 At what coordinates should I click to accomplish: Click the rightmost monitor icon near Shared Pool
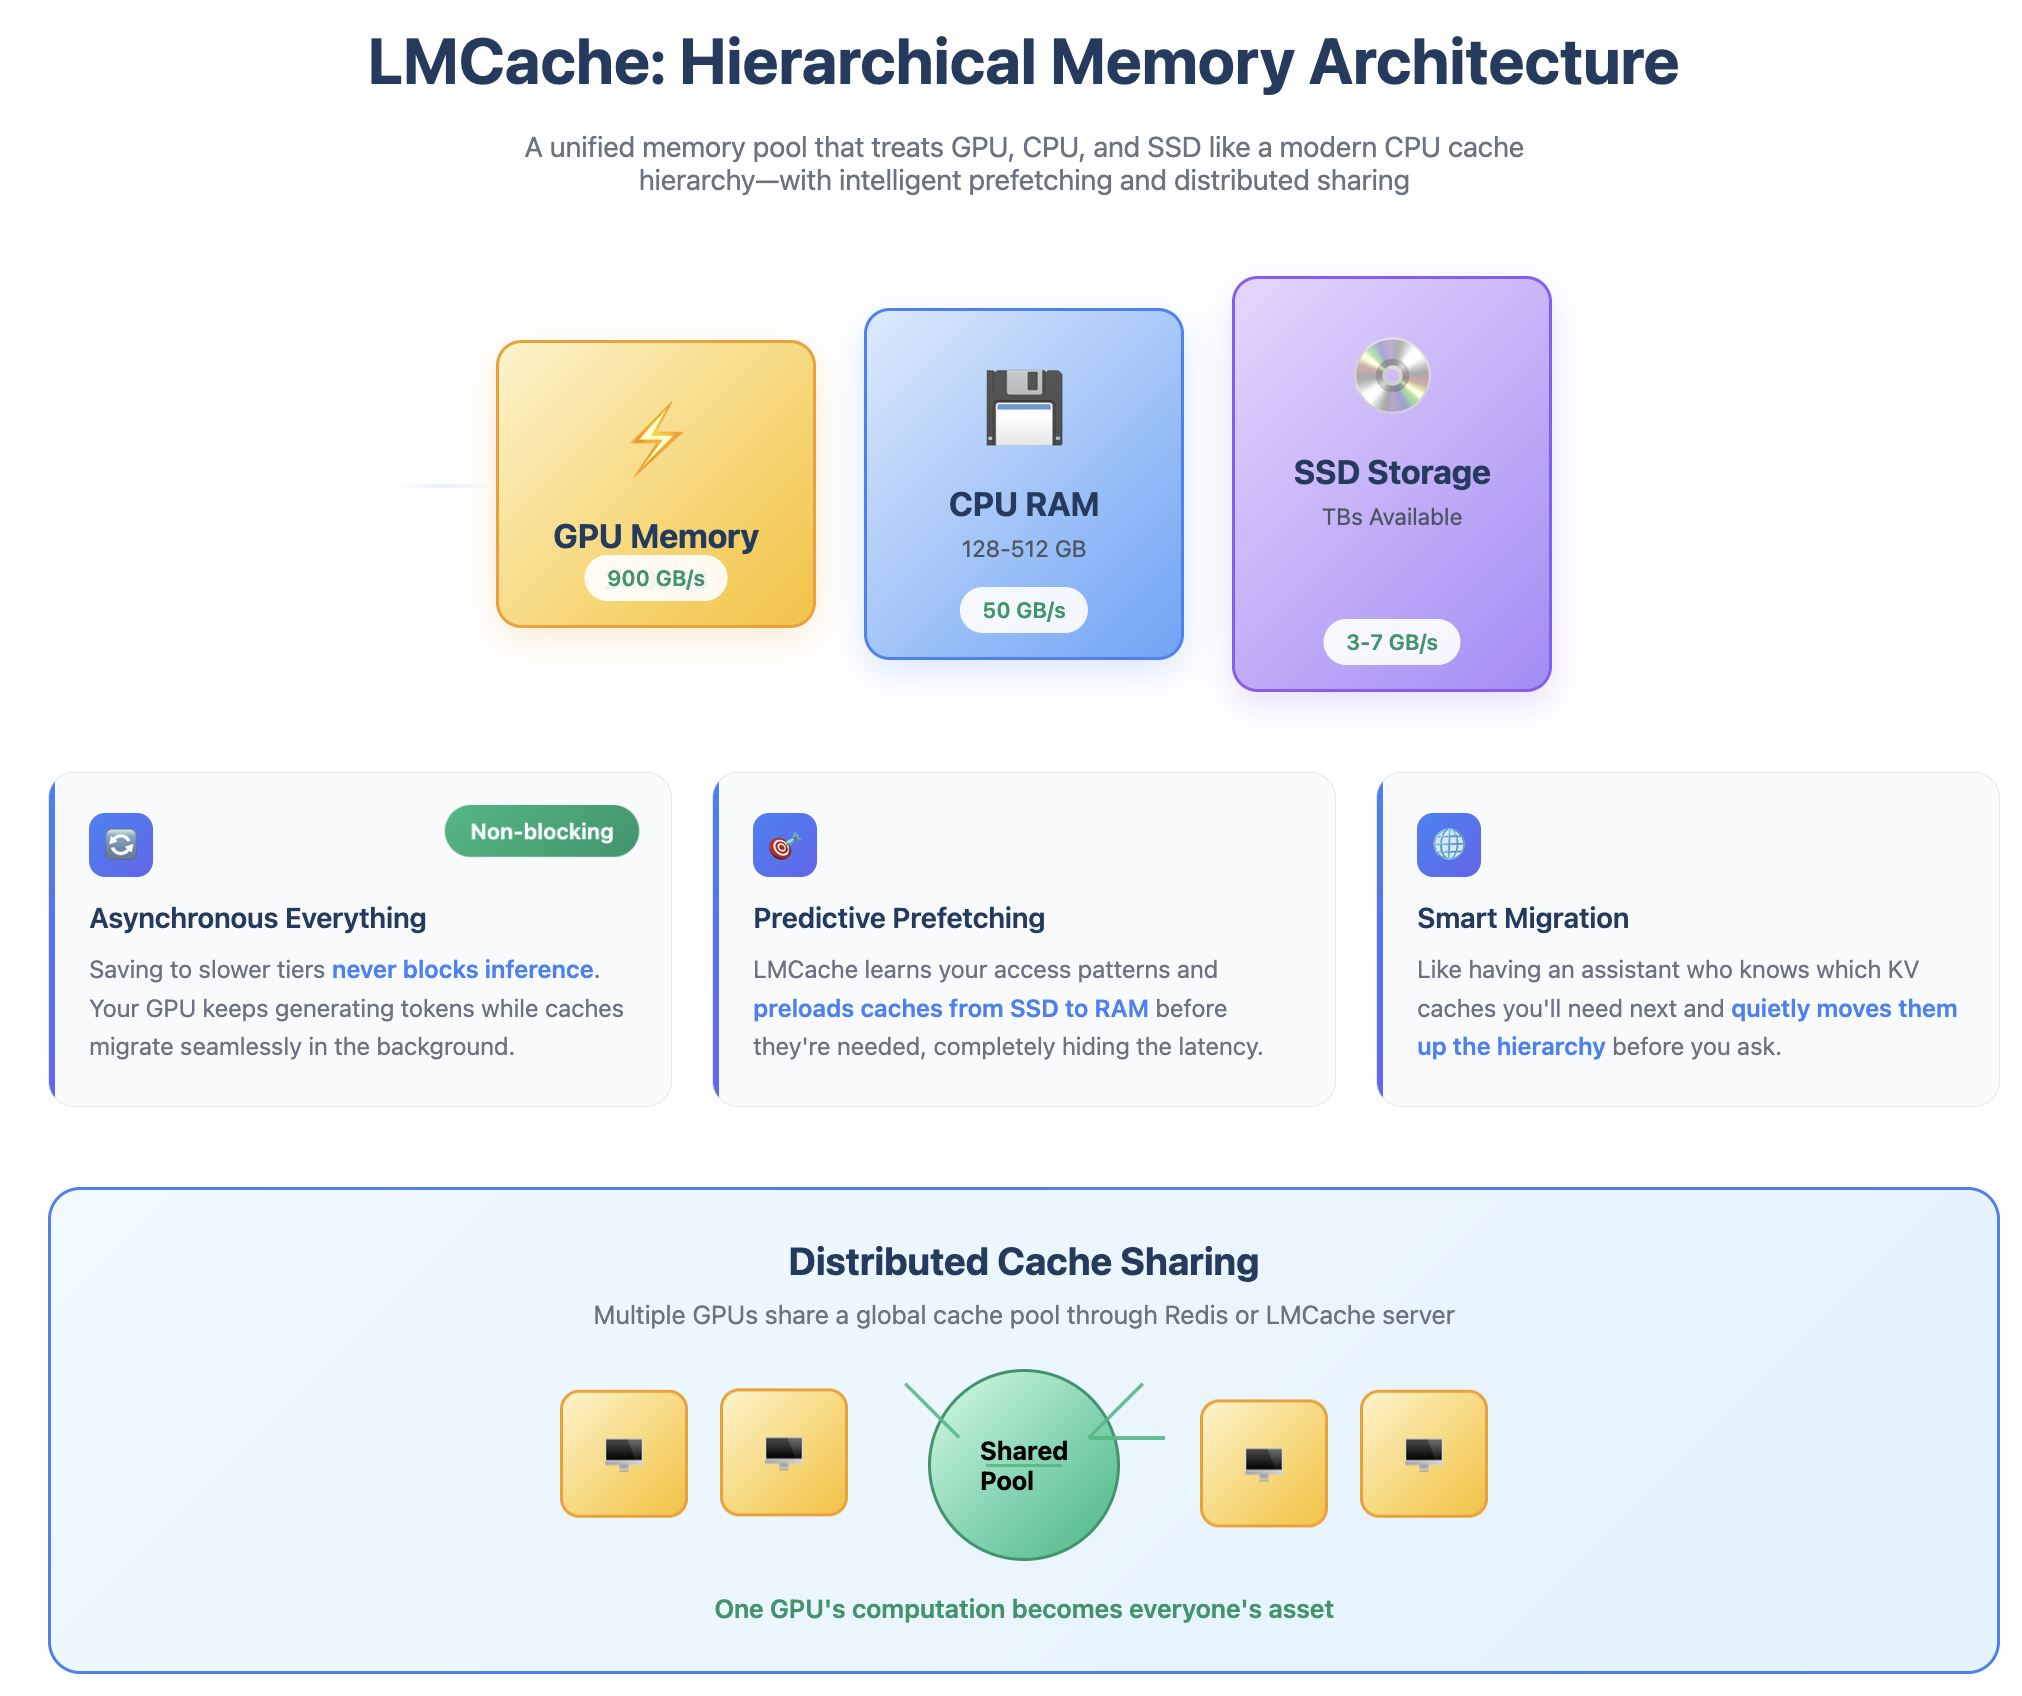(1423, 1456)
